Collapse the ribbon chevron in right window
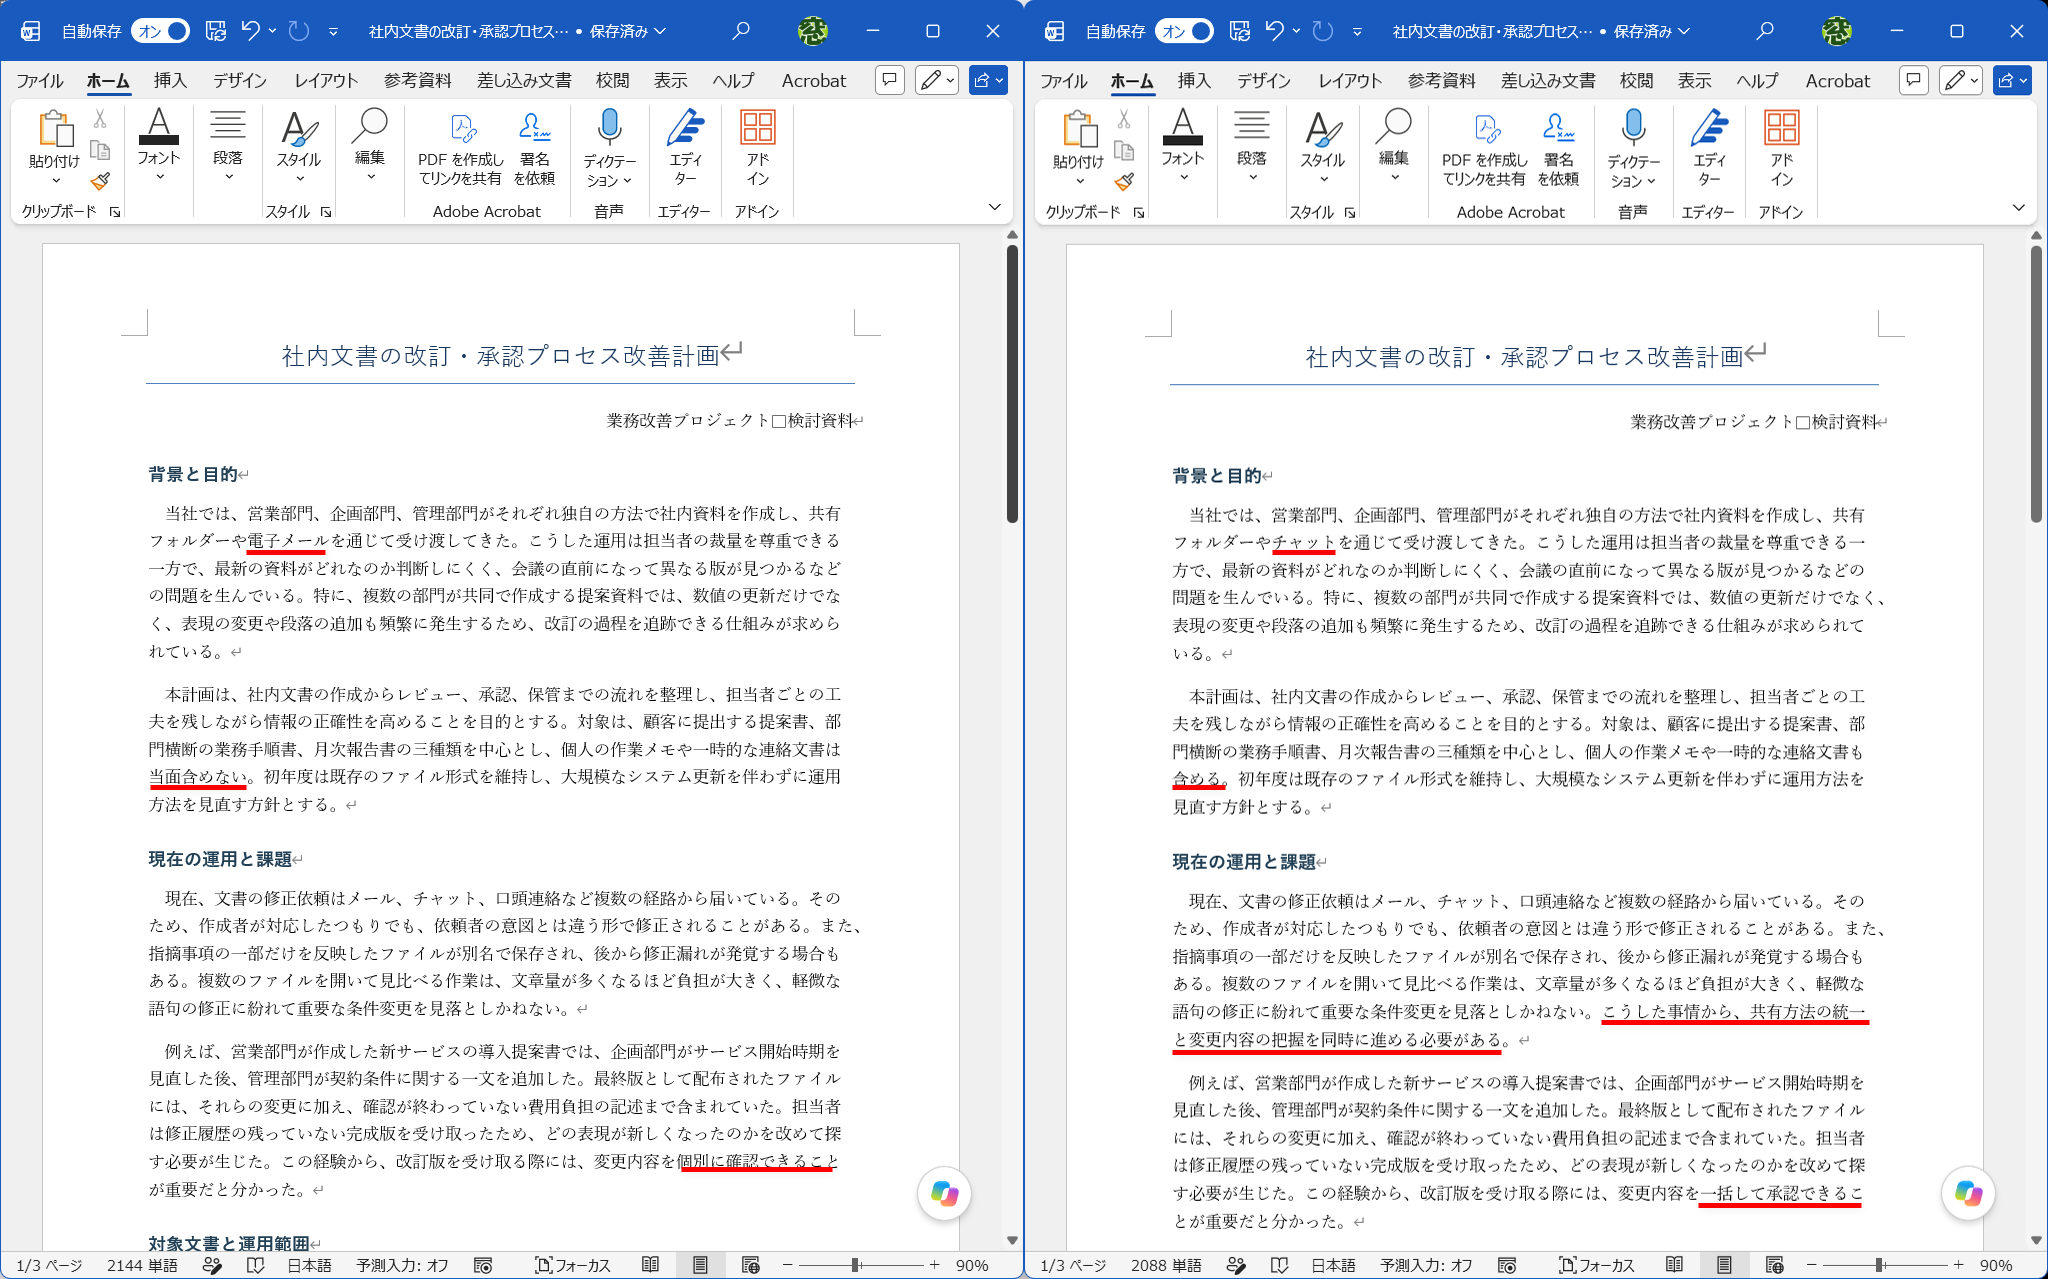This screenshot has height=1279, width=2048. tap(2018, 208)
